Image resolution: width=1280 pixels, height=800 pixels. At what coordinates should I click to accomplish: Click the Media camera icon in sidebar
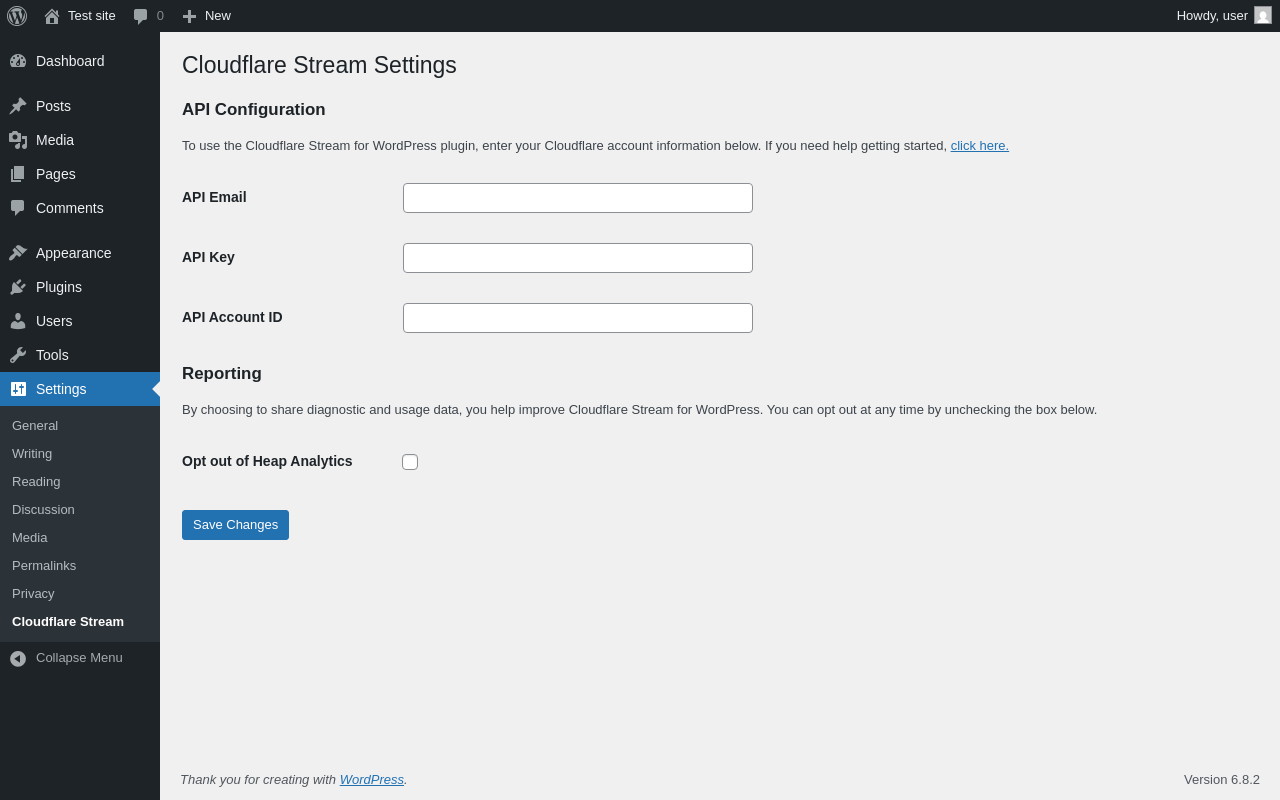(18, 140)
